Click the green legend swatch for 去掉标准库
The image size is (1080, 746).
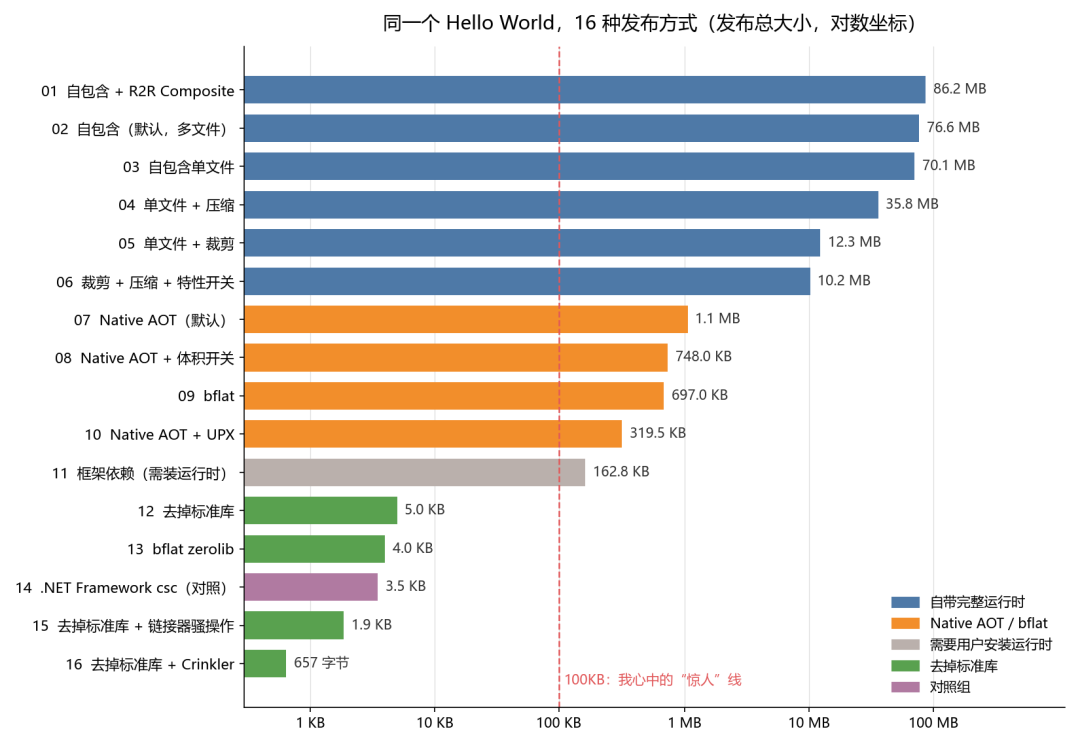[905, 666]
